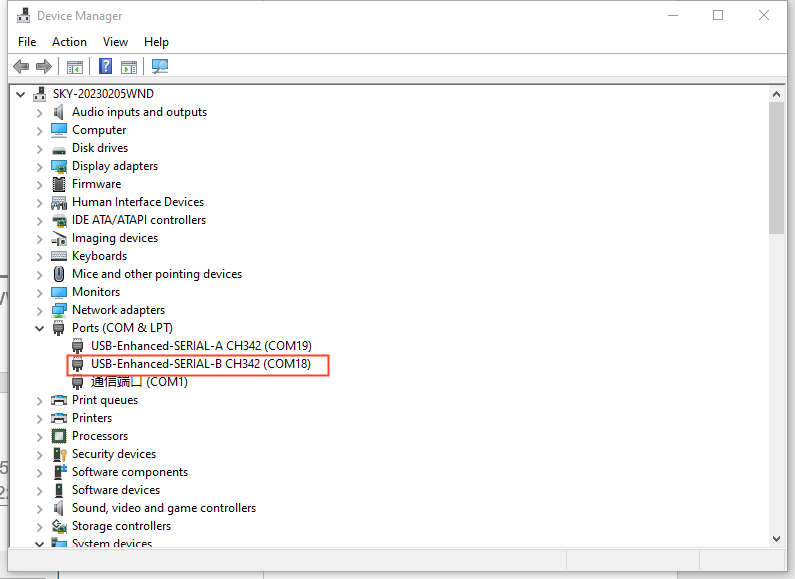Expand Sound, video and game controllers
795x579 pixels.
40,508
